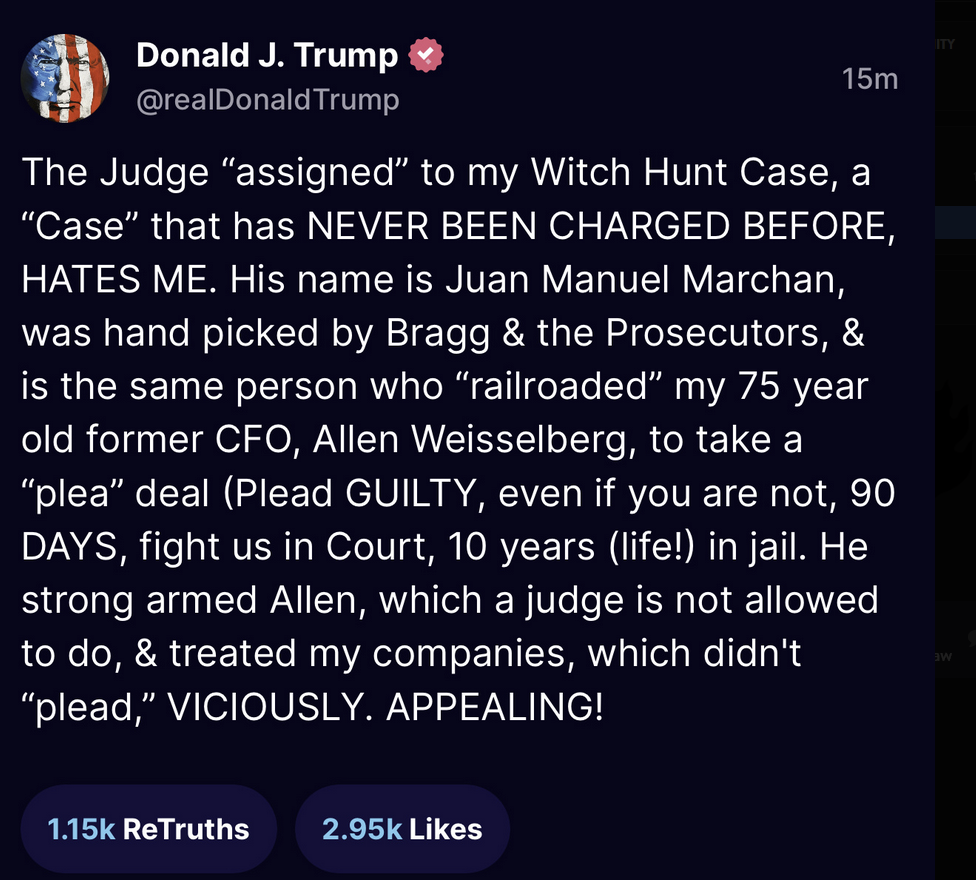This screenshot has height=880, width=976.
Task: Click the 15m post timestamp
Action: (870, 79)
